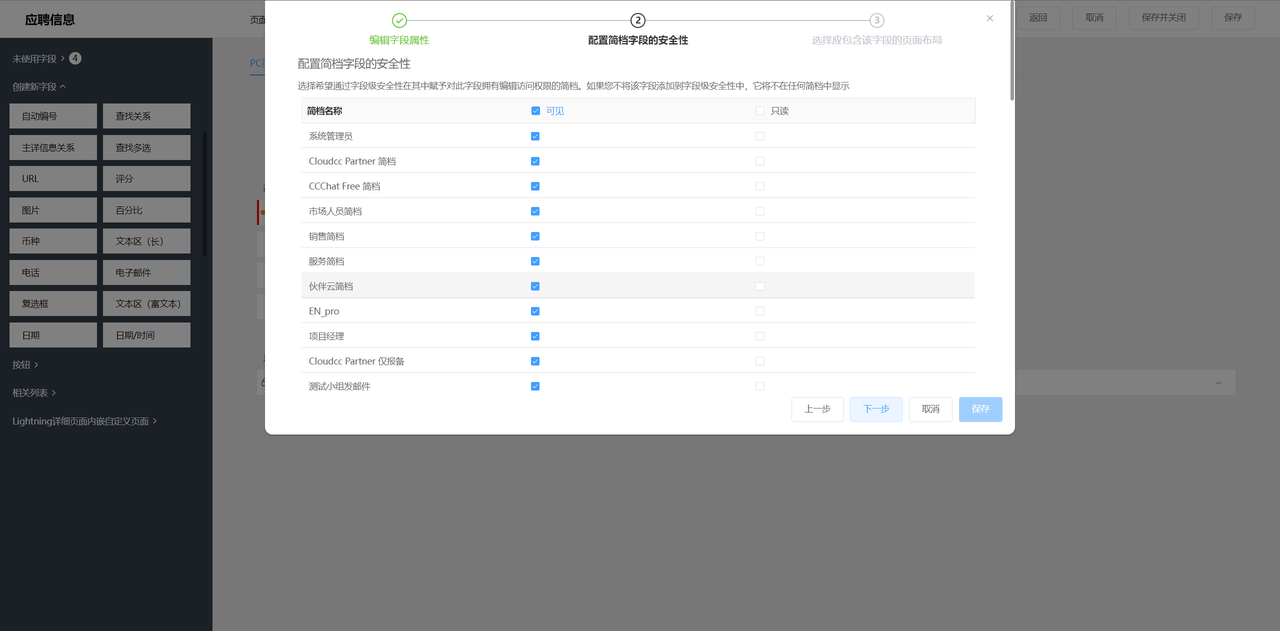Close the field security dialog
This screenshot has height=631, width=1280.
tap(990, 19)
